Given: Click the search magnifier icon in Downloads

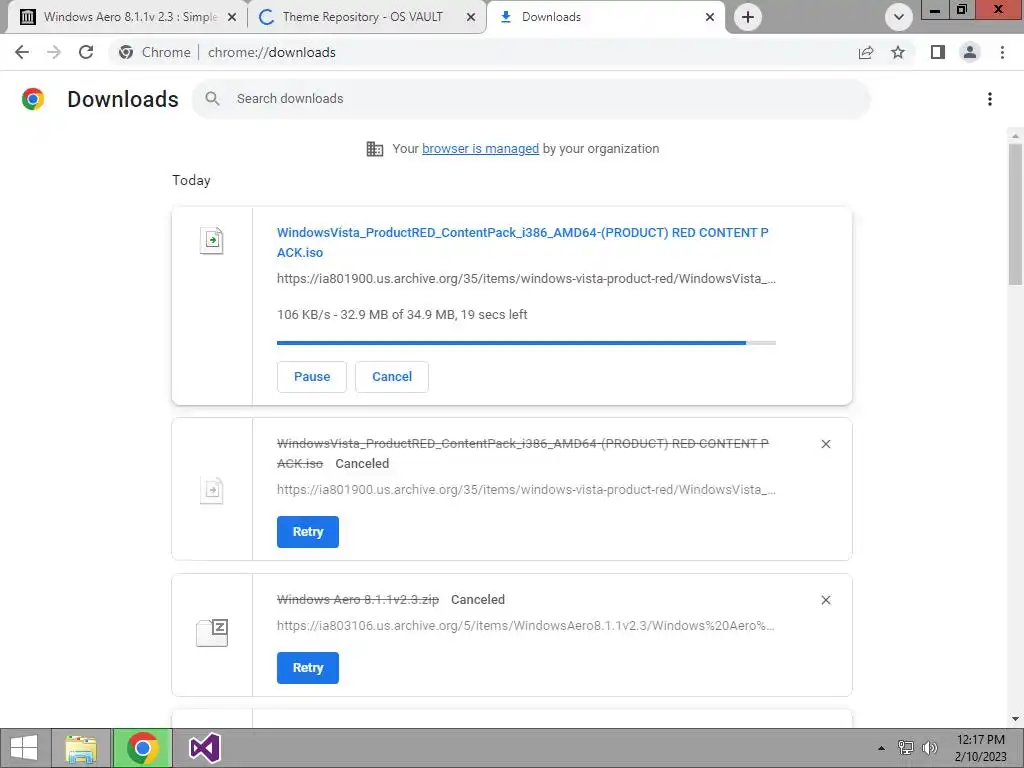Looking at the screenshot, I should pyautogui.click(x=212, y=99).
